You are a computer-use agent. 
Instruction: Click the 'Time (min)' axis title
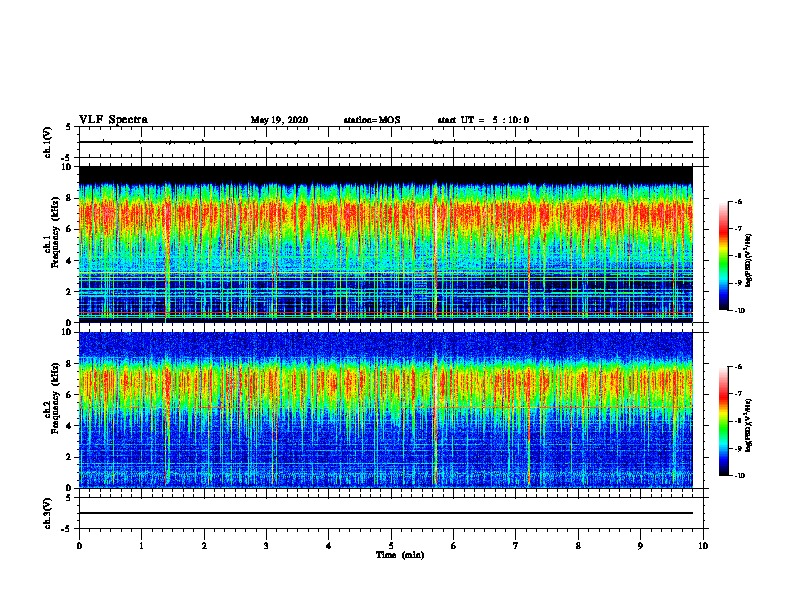400,555
